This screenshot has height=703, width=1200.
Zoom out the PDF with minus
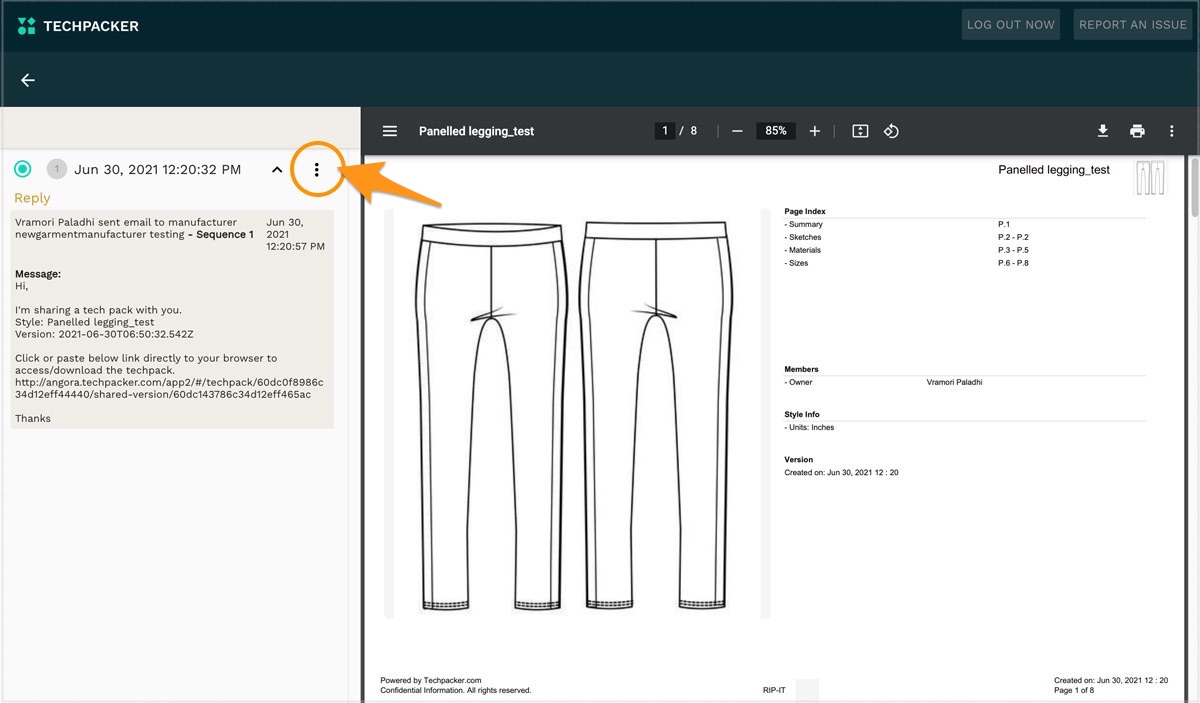point(737,131)
